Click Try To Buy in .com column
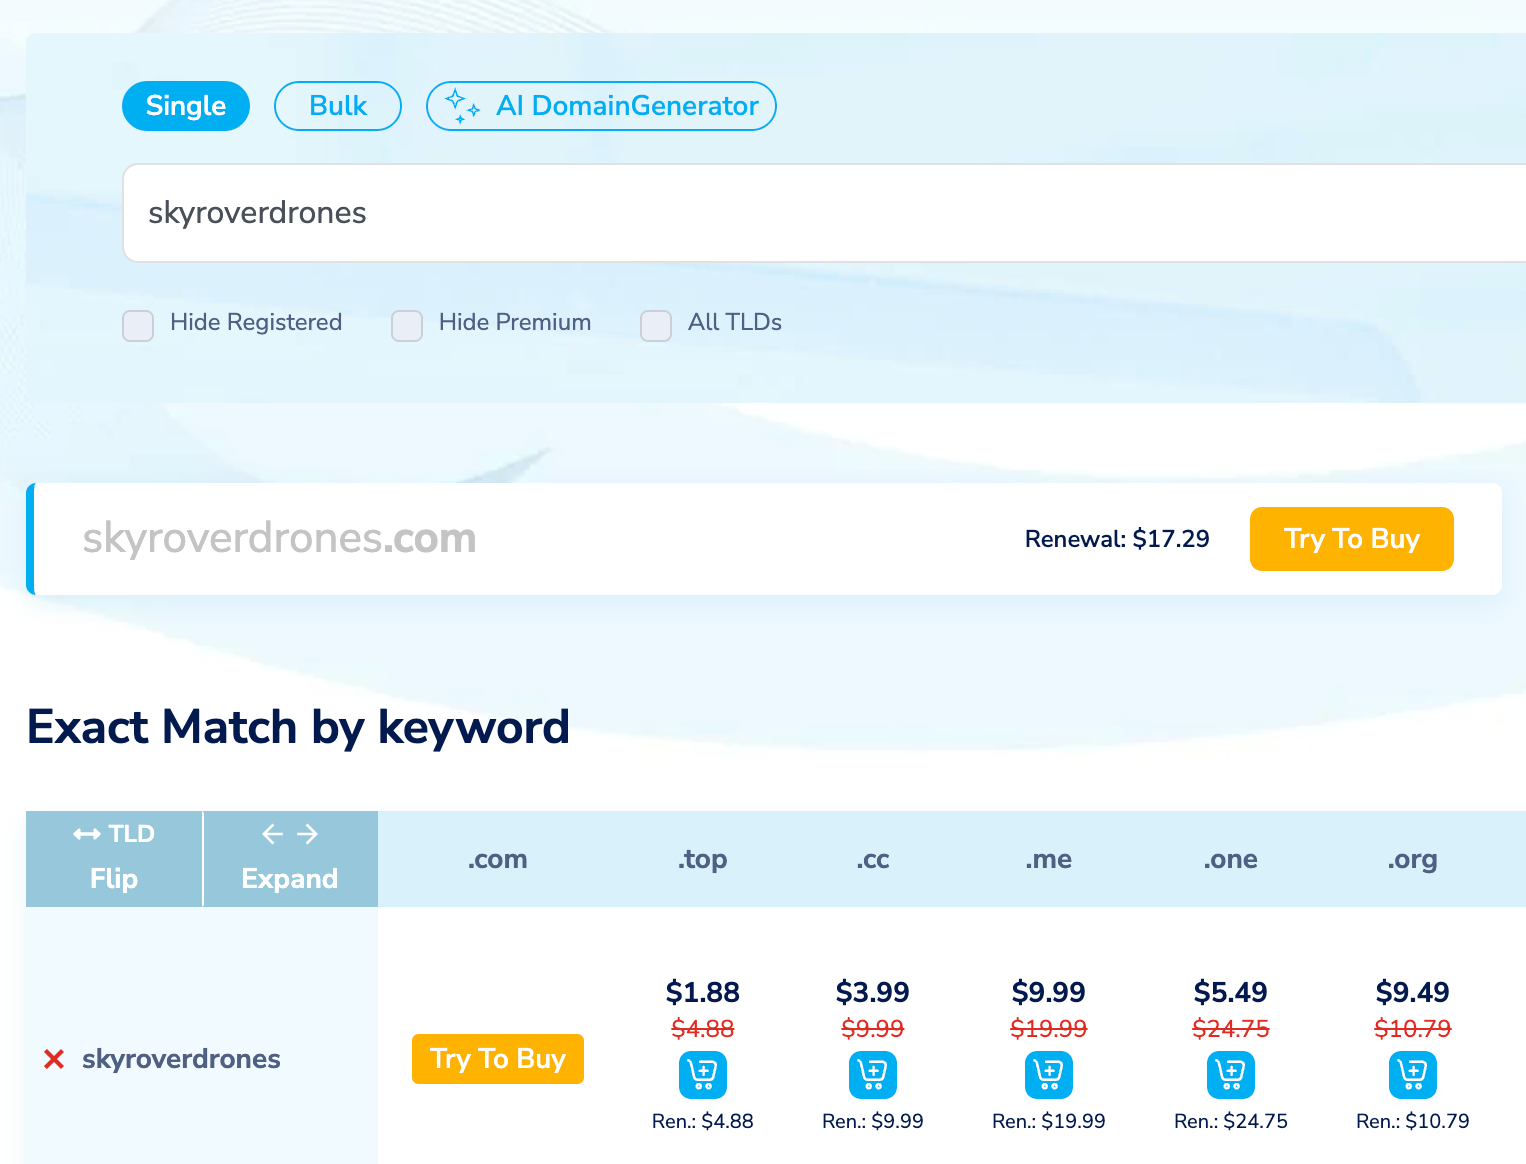The image size is (1526, 1164). (498, 1059)
